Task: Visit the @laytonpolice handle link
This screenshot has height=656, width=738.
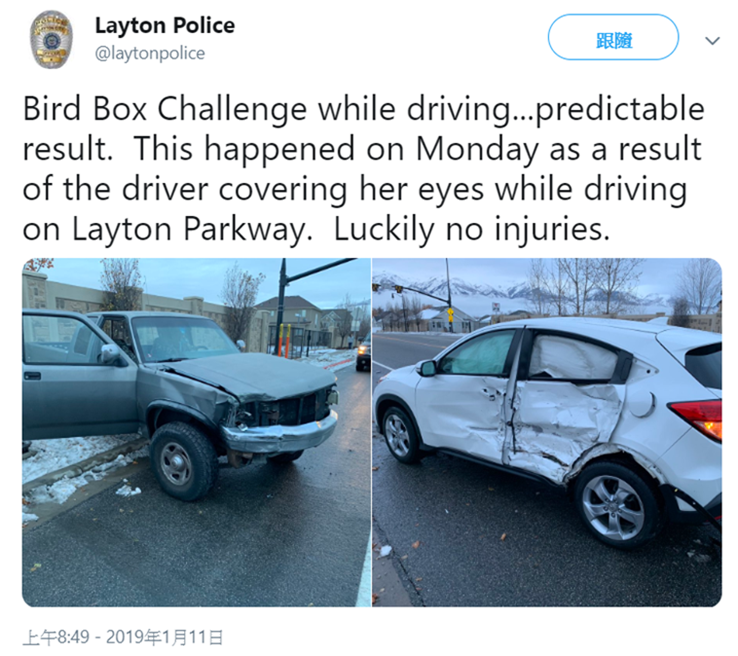Action: (150, 53)
